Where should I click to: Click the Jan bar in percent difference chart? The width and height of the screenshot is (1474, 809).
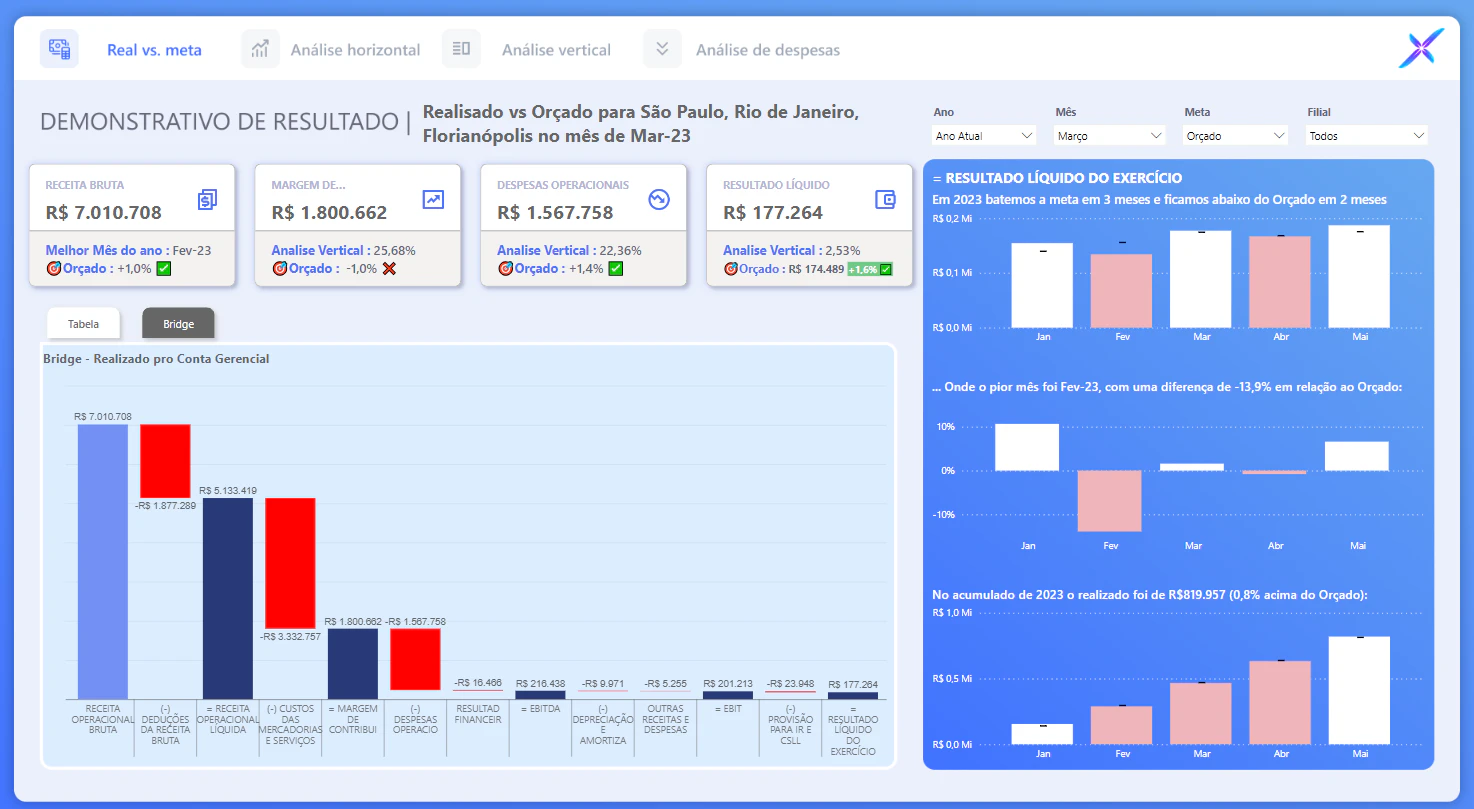(1027, 447)
